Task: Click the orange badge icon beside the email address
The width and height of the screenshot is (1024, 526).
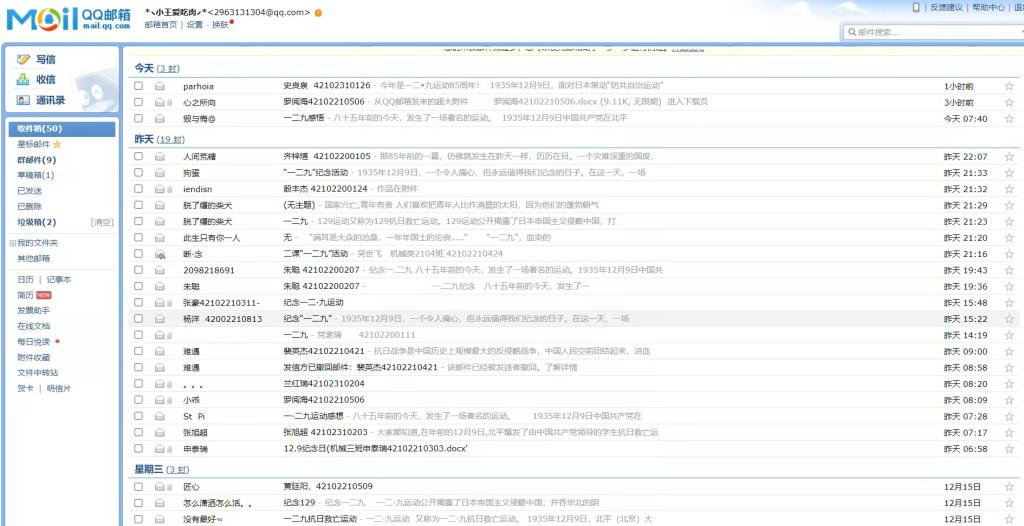Action: [318, 12]
